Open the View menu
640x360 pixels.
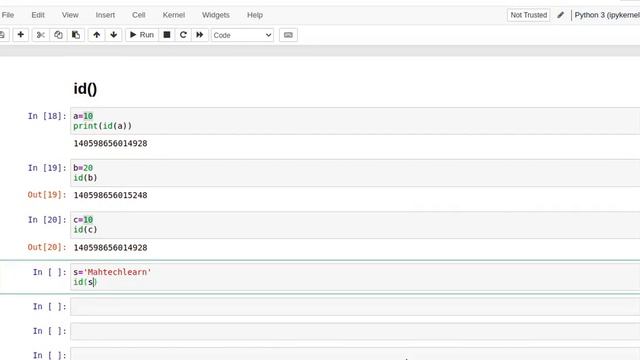tap(70, 15)
